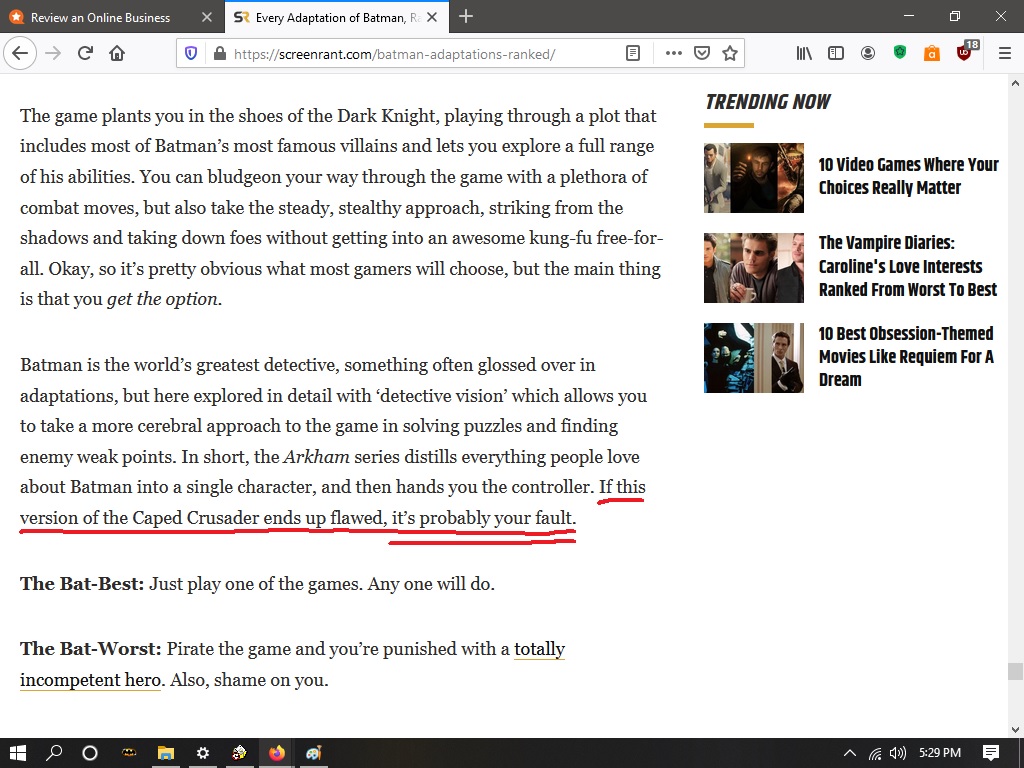Open the Firefox Account menu
The height and width of the screenshot is (768, 1024).
click(x=868, y=53)
